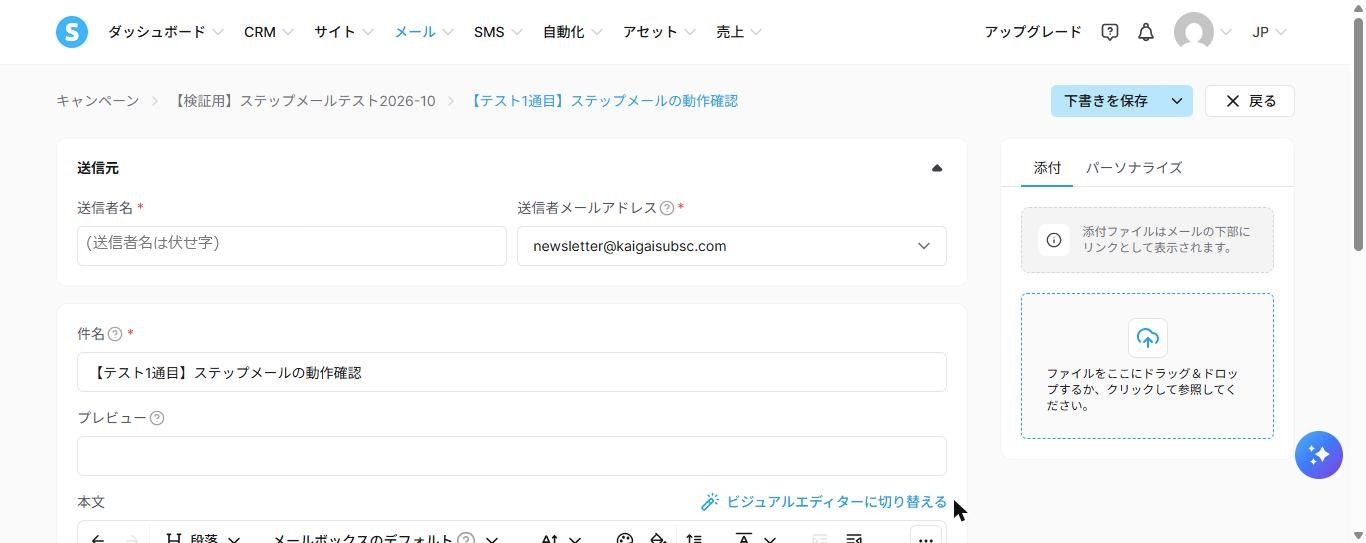Open the サイト menu
The width and height of the screenshot is (1366, 543).
[343, 32]
